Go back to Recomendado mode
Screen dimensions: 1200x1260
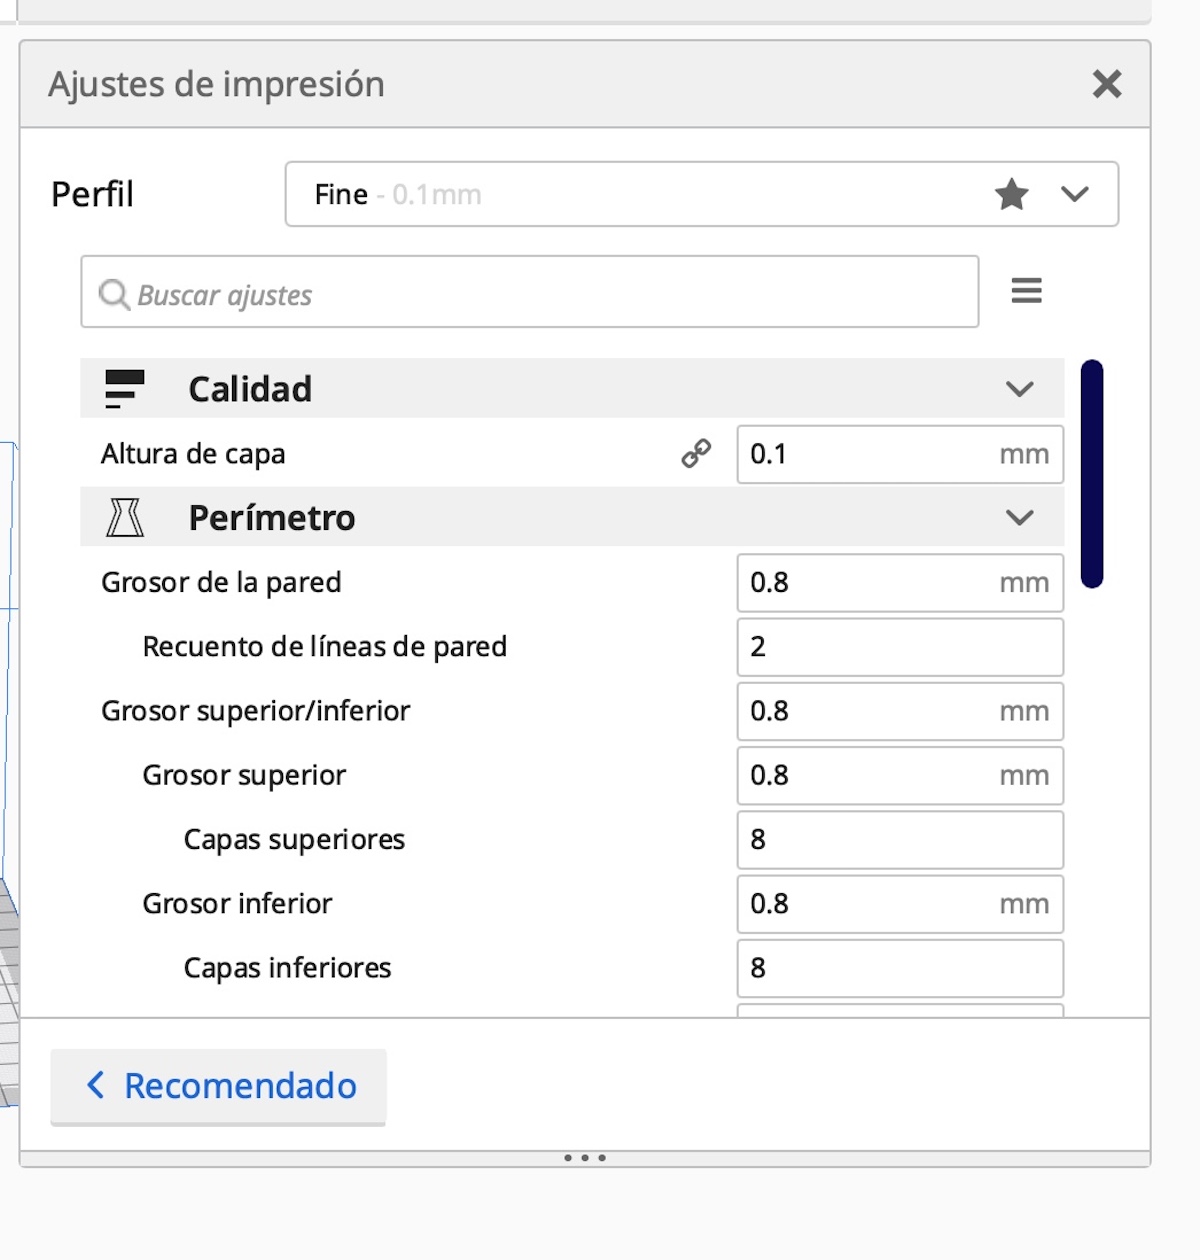click(219, 1086)
